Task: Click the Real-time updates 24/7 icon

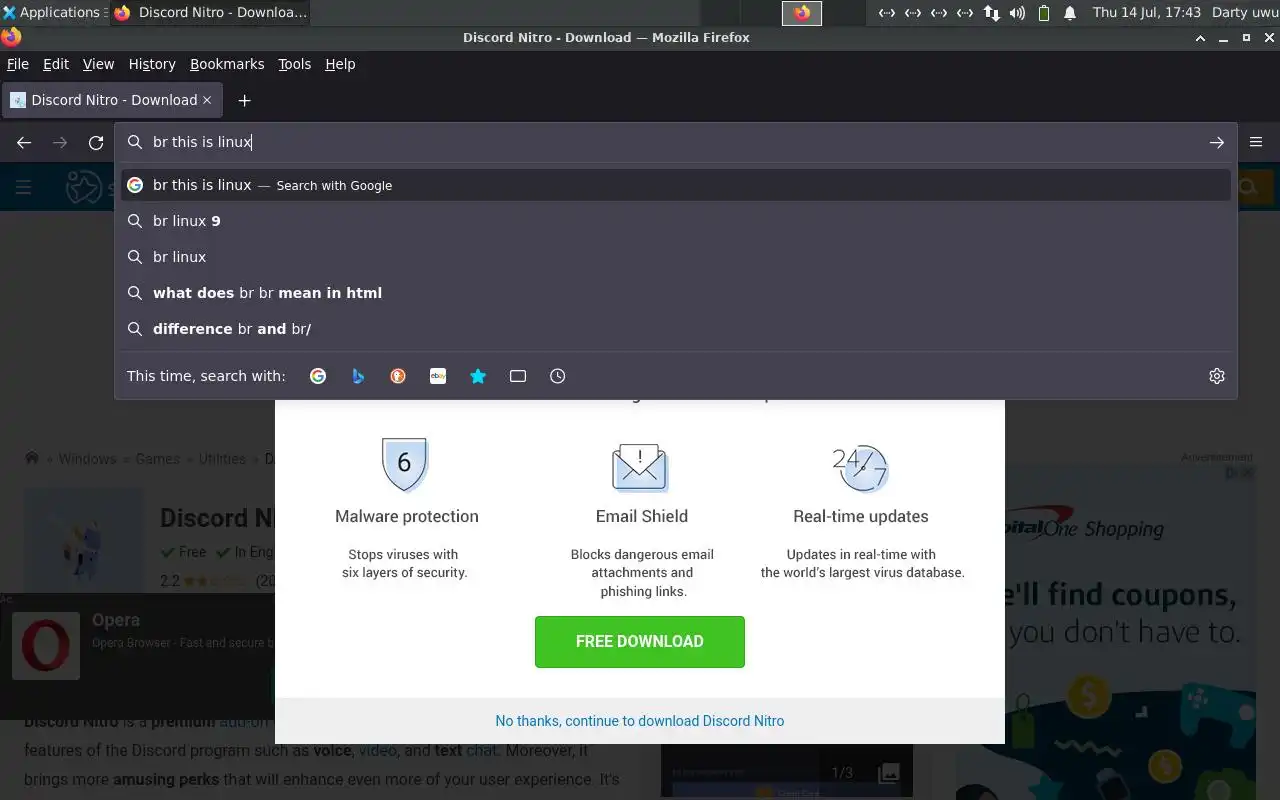Action: pos(860,467)
